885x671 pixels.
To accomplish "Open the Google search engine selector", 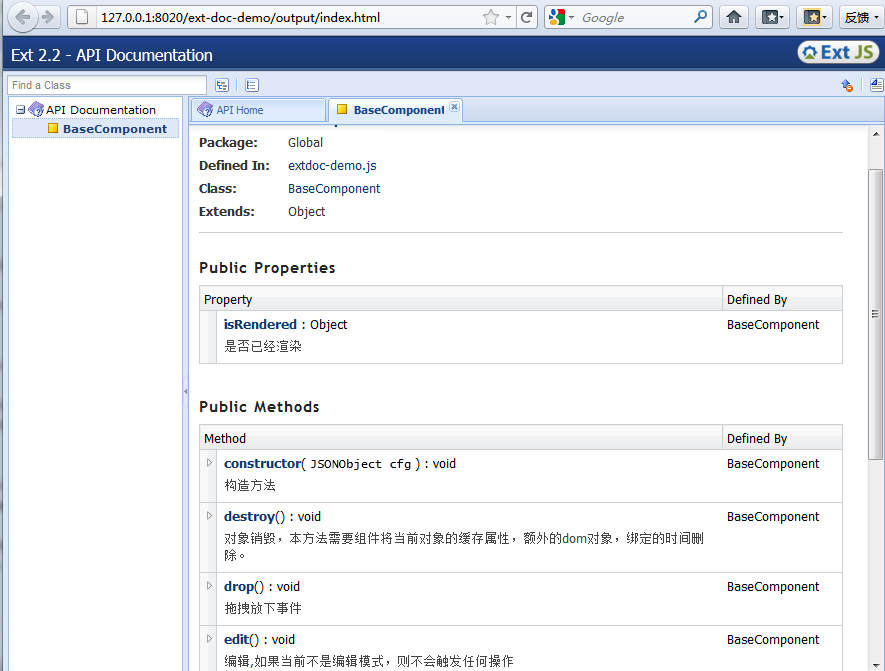I will coord(561,17).
